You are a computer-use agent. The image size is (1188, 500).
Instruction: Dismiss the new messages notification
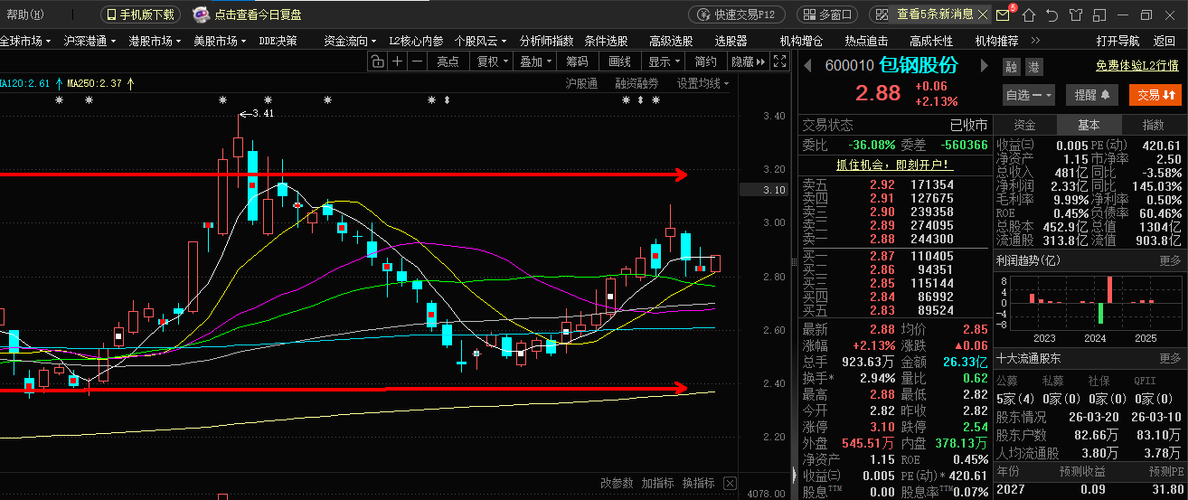983,14
